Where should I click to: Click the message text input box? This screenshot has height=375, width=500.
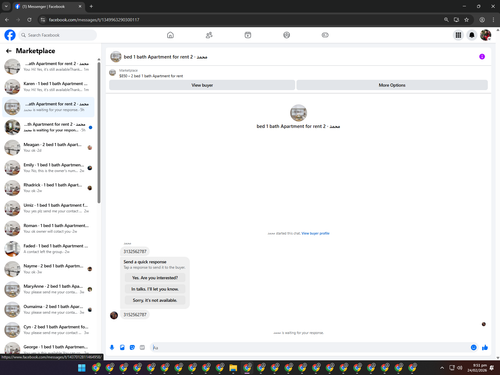pyautogui.click(x=309, y=347)
